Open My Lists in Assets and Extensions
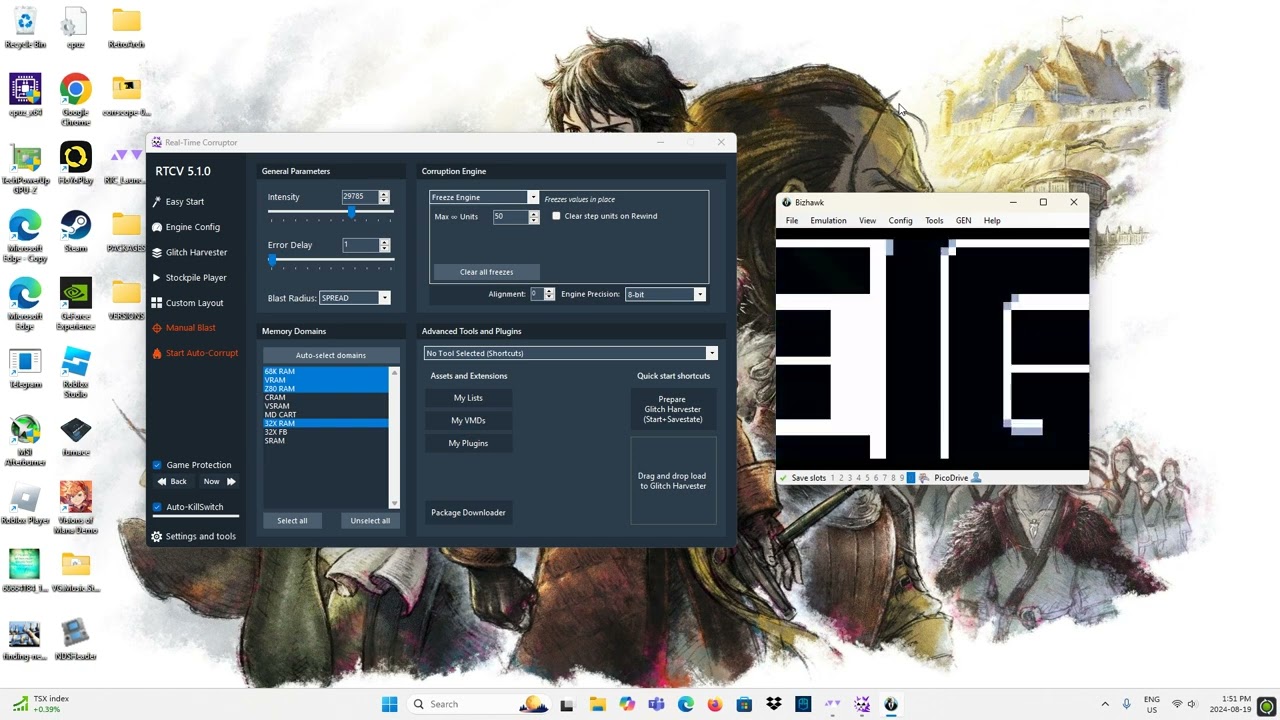Screen dimensions: 1280x720 468,398
